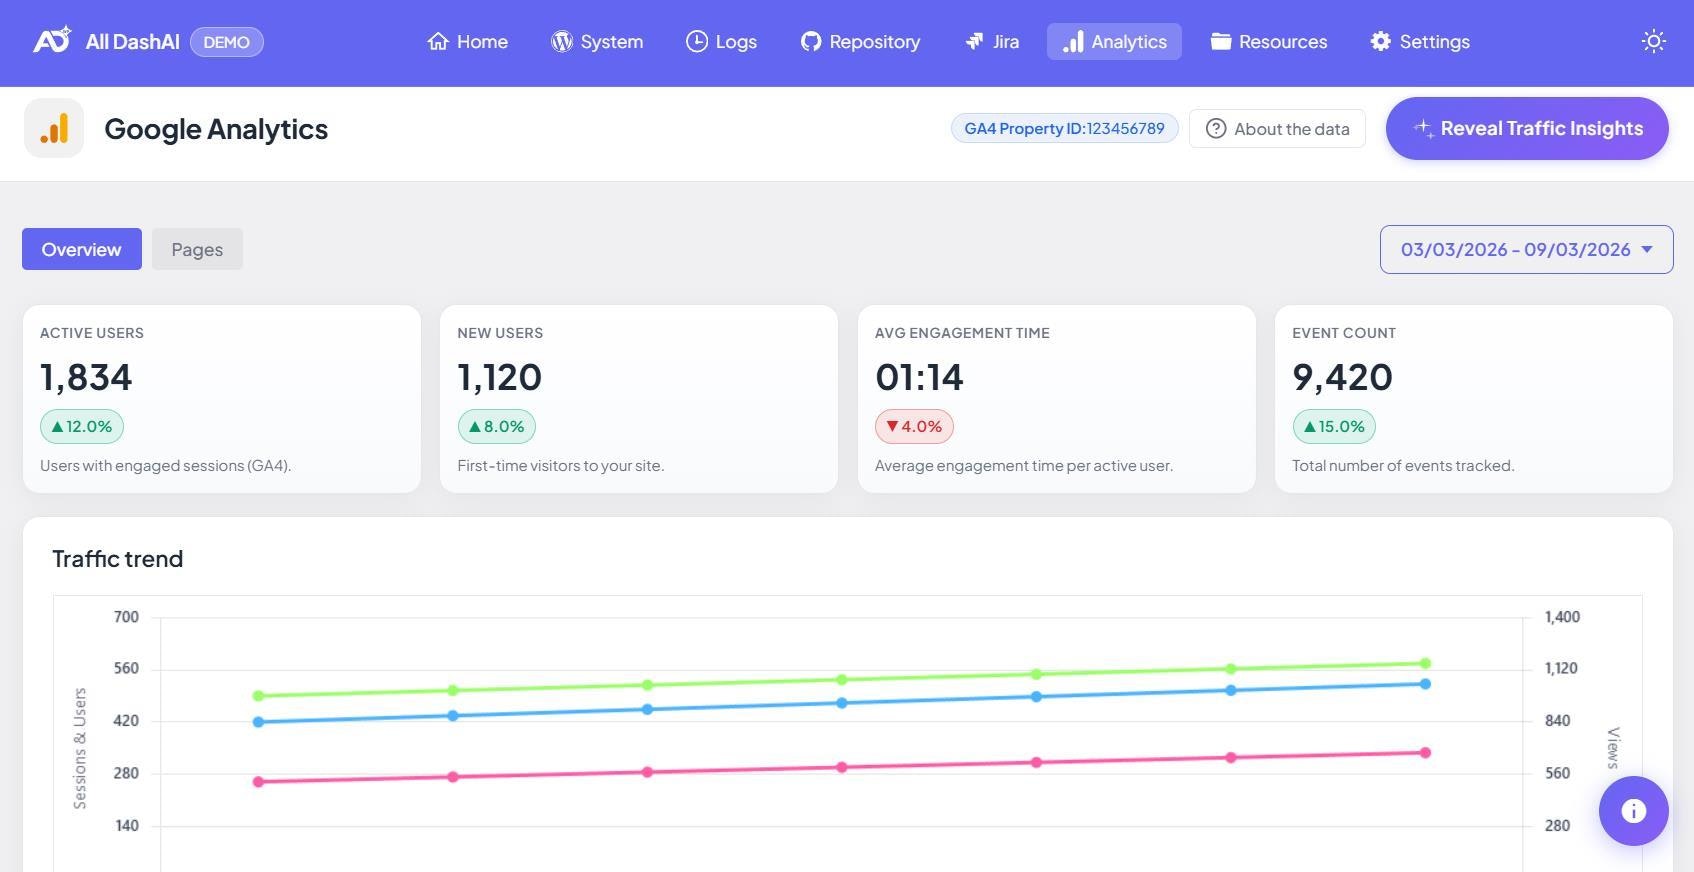Go to the Logs nav item
The image size is (1694, 872).
click(721, 42)
